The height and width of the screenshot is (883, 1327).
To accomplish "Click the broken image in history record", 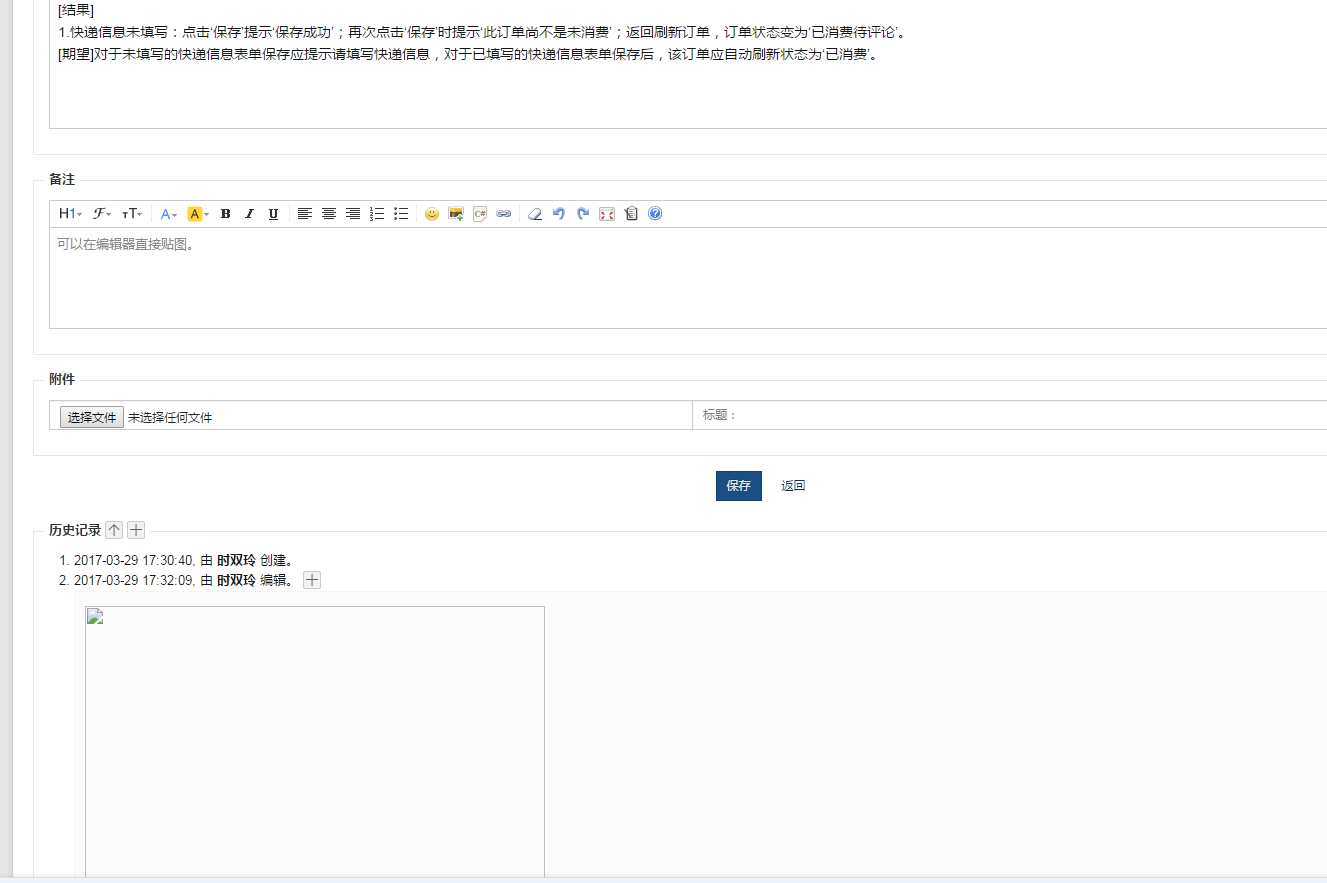I will pyautogui.click(x=315, y=742).
